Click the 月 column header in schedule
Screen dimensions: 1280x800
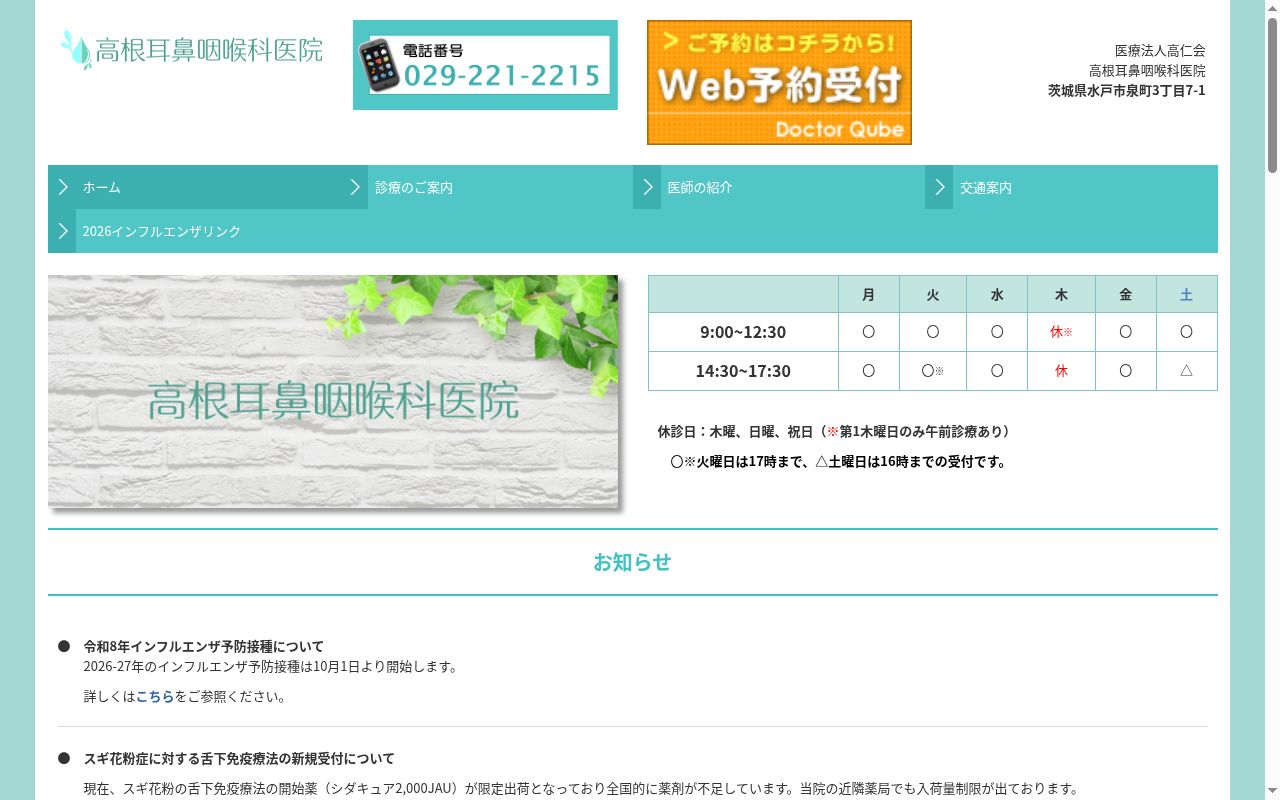click(x=868, y=294)
